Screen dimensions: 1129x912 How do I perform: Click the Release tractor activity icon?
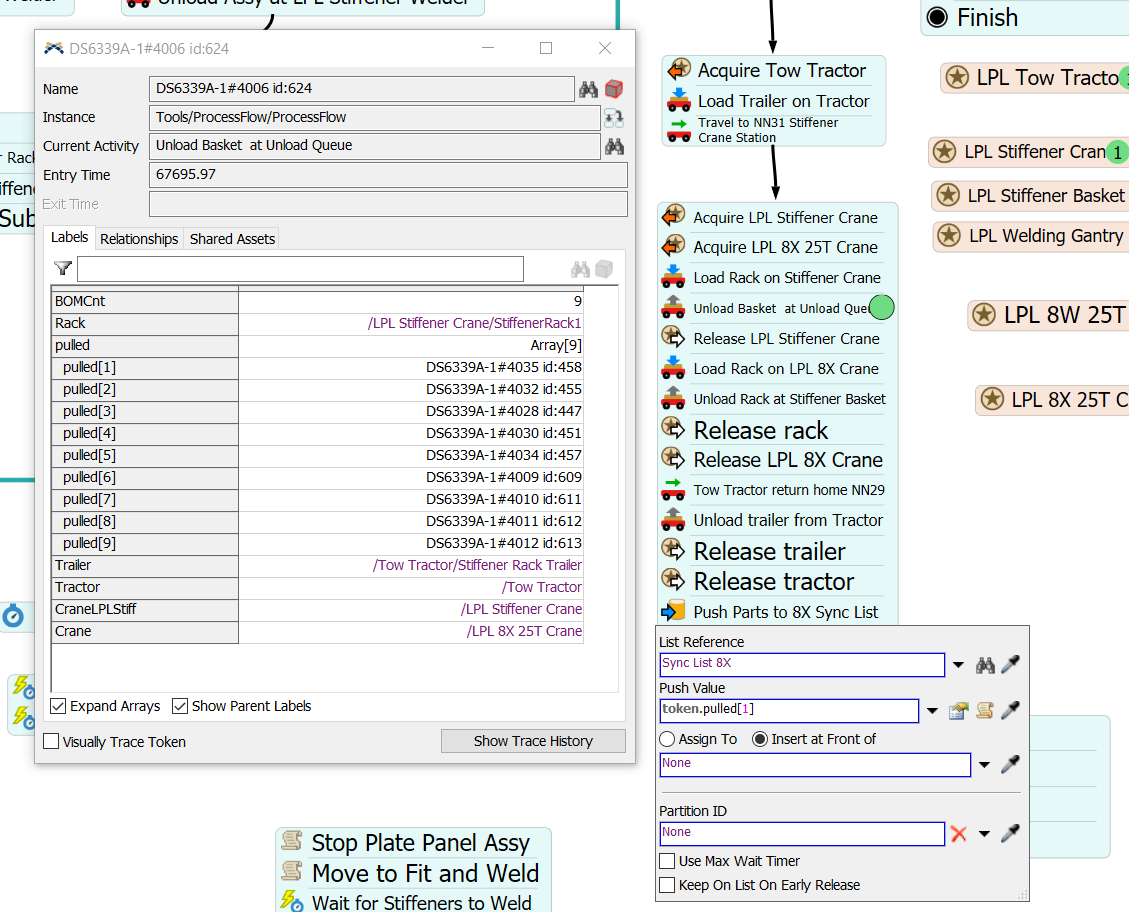coord(673,580)
